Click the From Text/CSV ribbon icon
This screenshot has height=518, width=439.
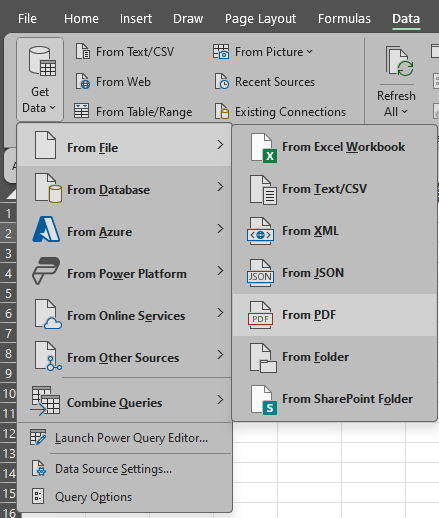tap(83, 52)
